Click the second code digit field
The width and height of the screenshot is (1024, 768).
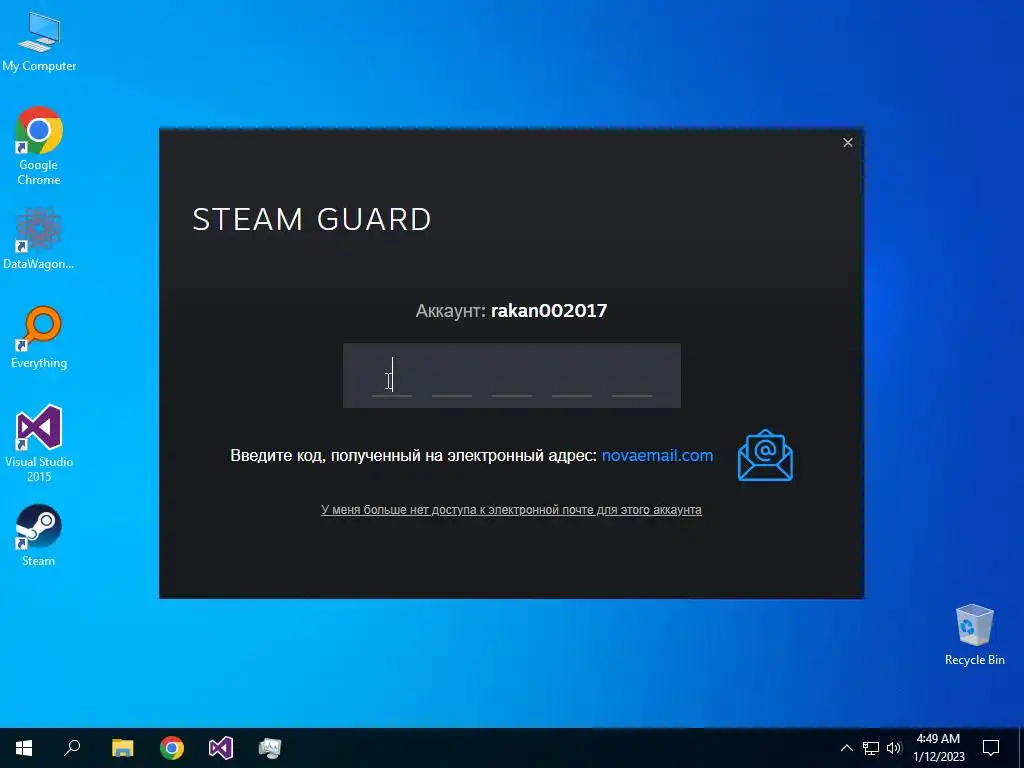click(452, 377)
